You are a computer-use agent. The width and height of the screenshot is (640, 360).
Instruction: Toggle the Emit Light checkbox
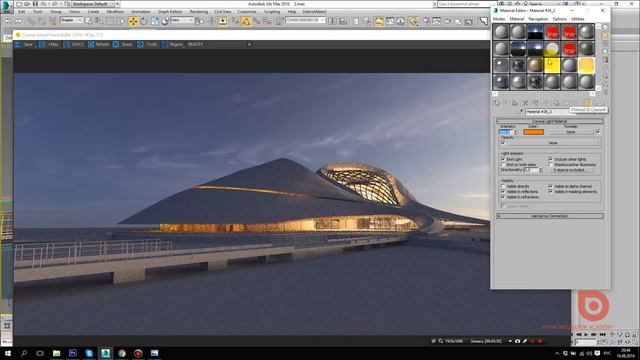(x=503, y=159)
